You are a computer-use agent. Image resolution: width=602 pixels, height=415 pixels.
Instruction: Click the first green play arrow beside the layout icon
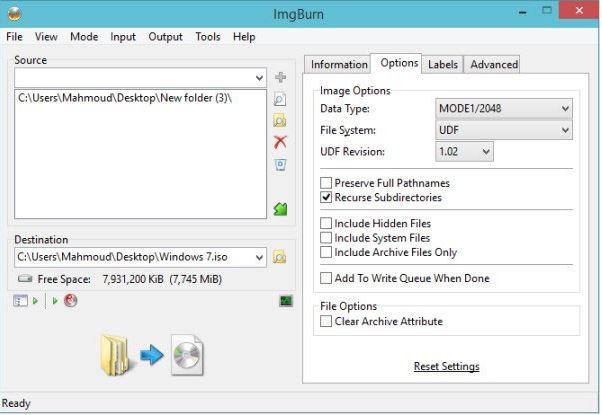(x=35, y=301)
